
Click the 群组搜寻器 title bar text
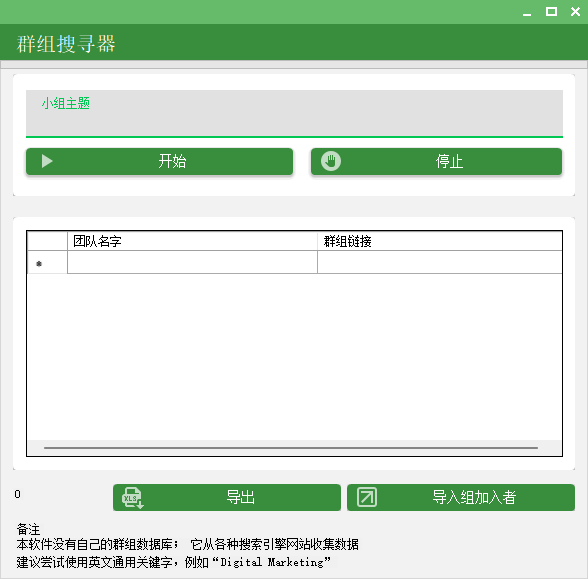66,44
